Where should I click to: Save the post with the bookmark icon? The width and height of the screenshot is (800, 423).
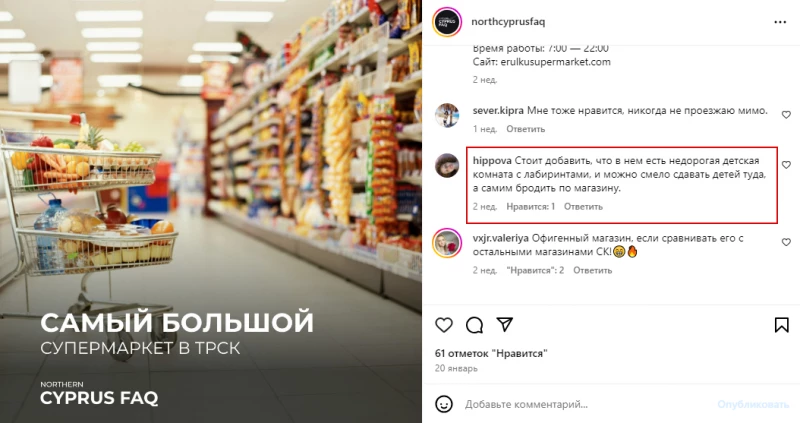click(781, 325)
